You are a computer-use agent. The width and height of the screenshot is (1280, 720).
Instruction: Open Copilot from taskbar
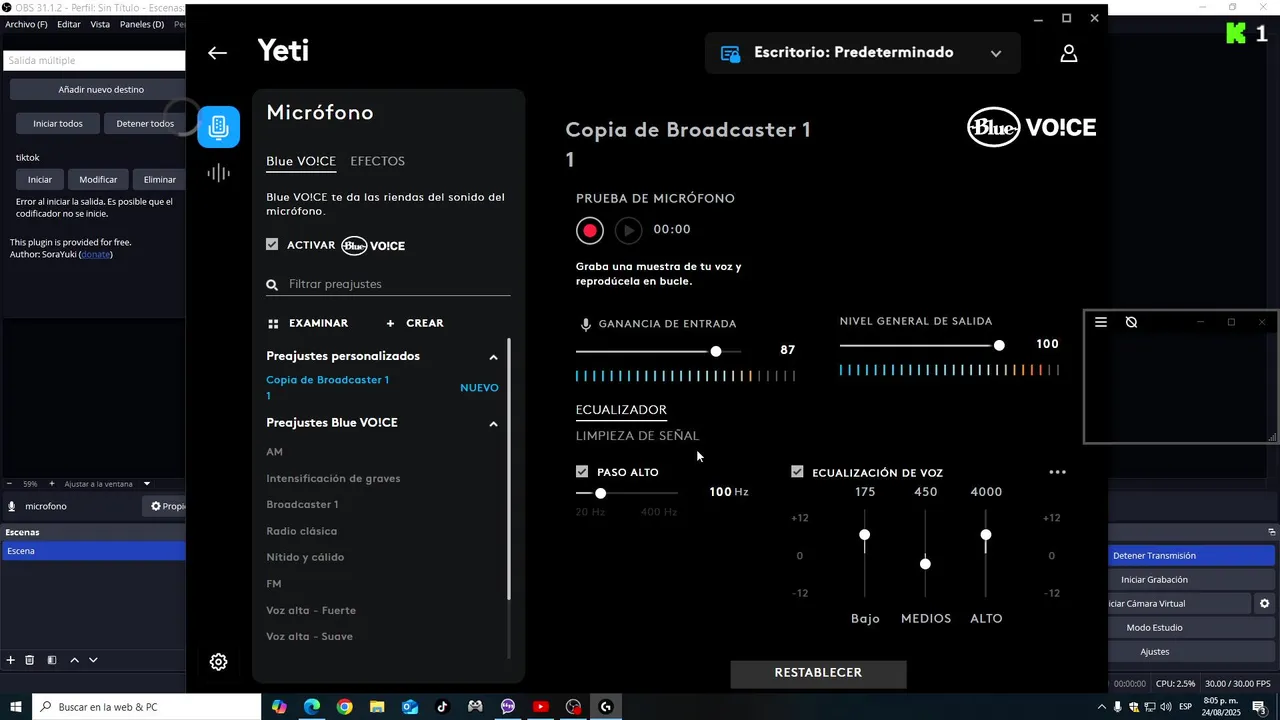click(279, 707)
